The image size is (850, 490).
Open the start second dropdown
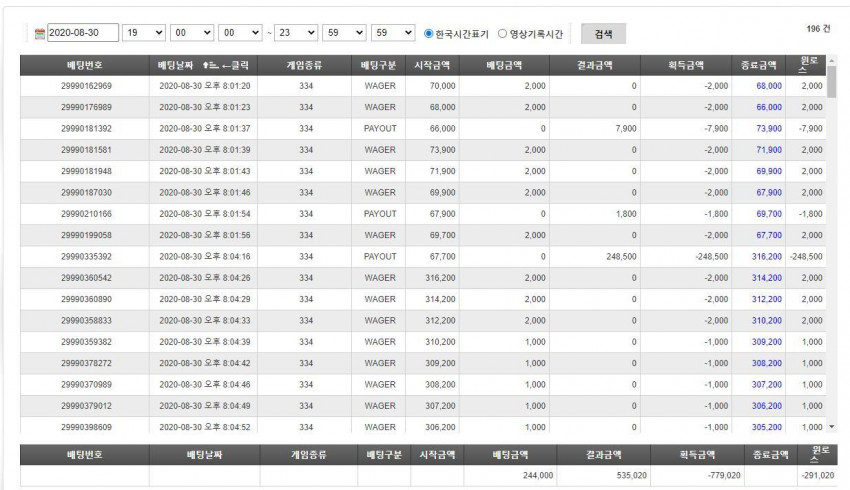(x=240, y=33)
